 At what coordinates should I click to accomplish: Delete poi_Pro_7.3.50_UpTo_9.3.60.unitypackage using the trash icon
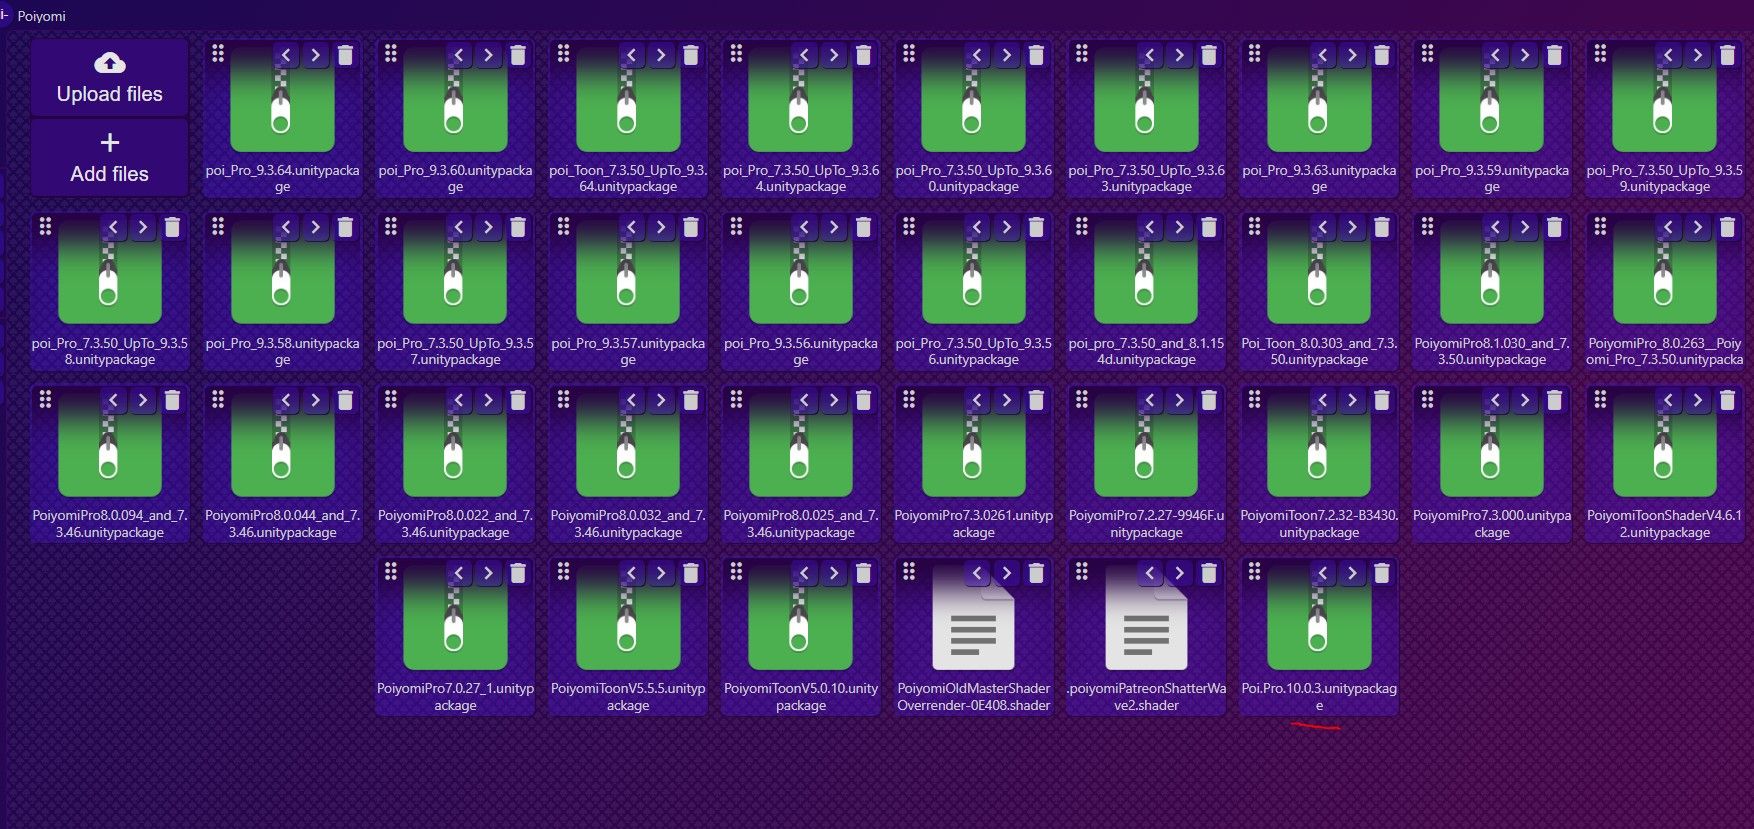pyautogui.click(x=1036, y=55)
